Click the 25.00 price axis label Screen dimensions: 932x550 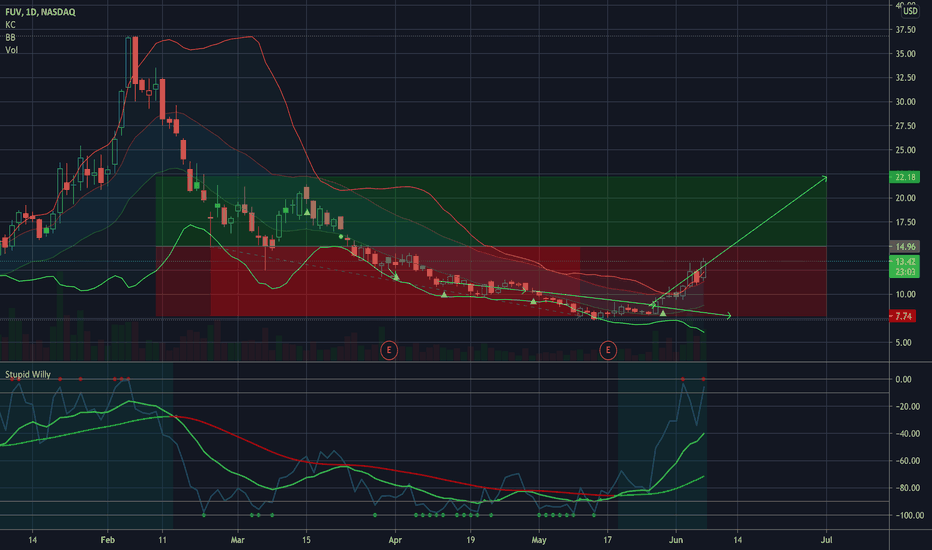point(905,150)
